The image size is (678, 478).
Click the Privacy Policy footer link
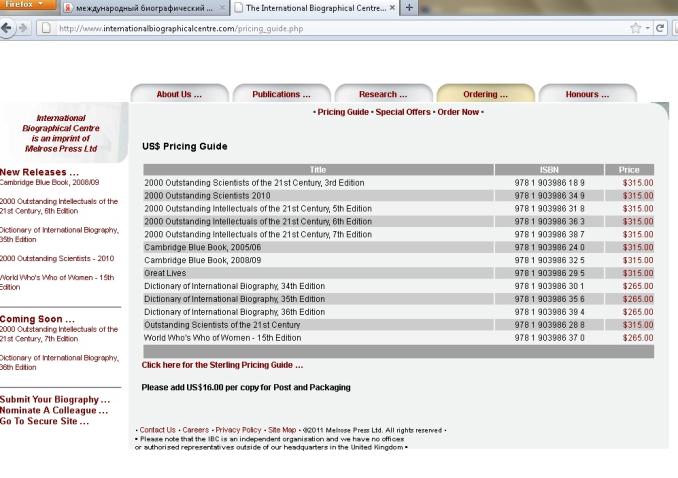(x=238, y=430)
